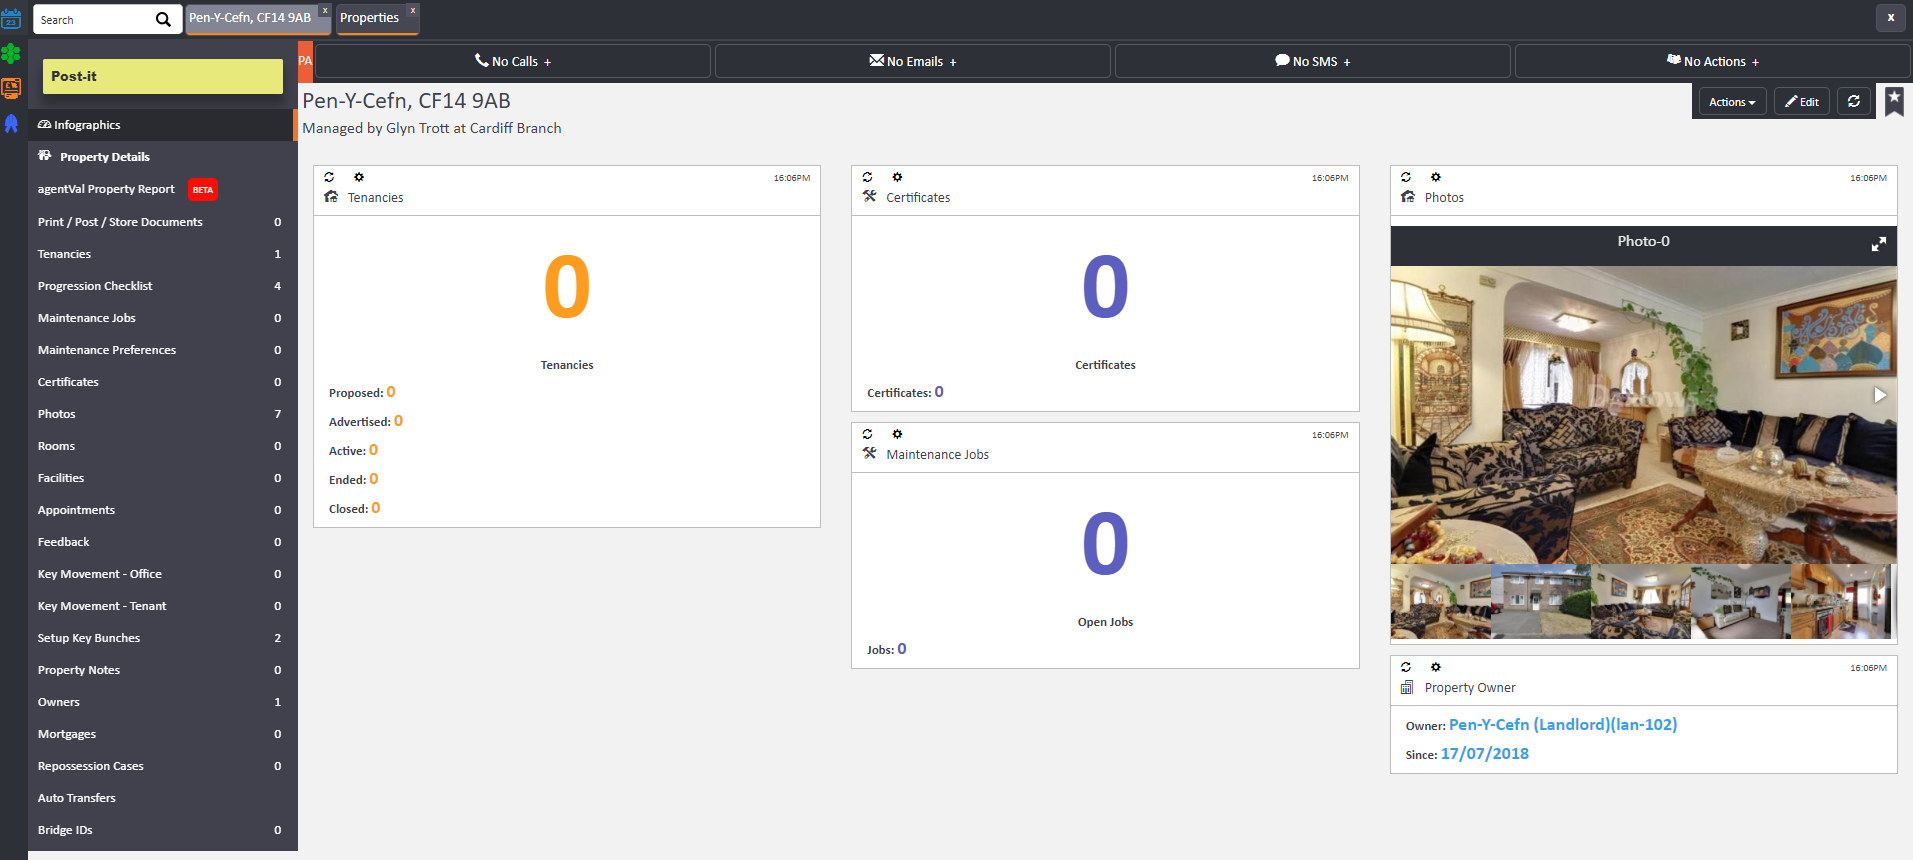Open settings gear on Maintenance Jobs widget

897,434
